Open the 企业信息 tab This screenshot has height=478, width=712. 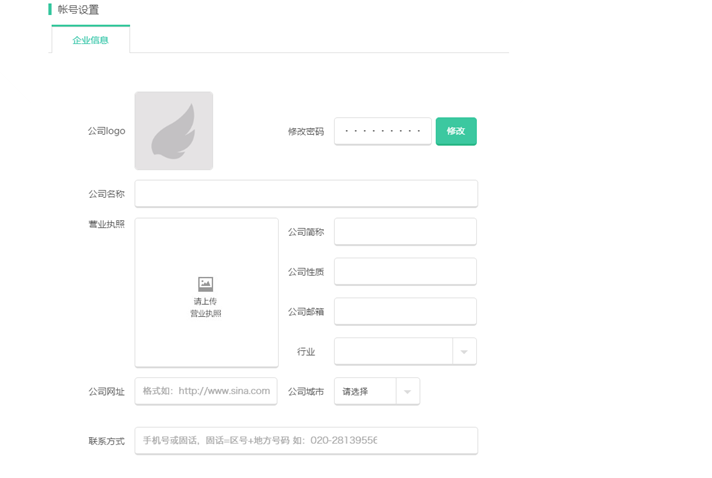coord(90,40)
